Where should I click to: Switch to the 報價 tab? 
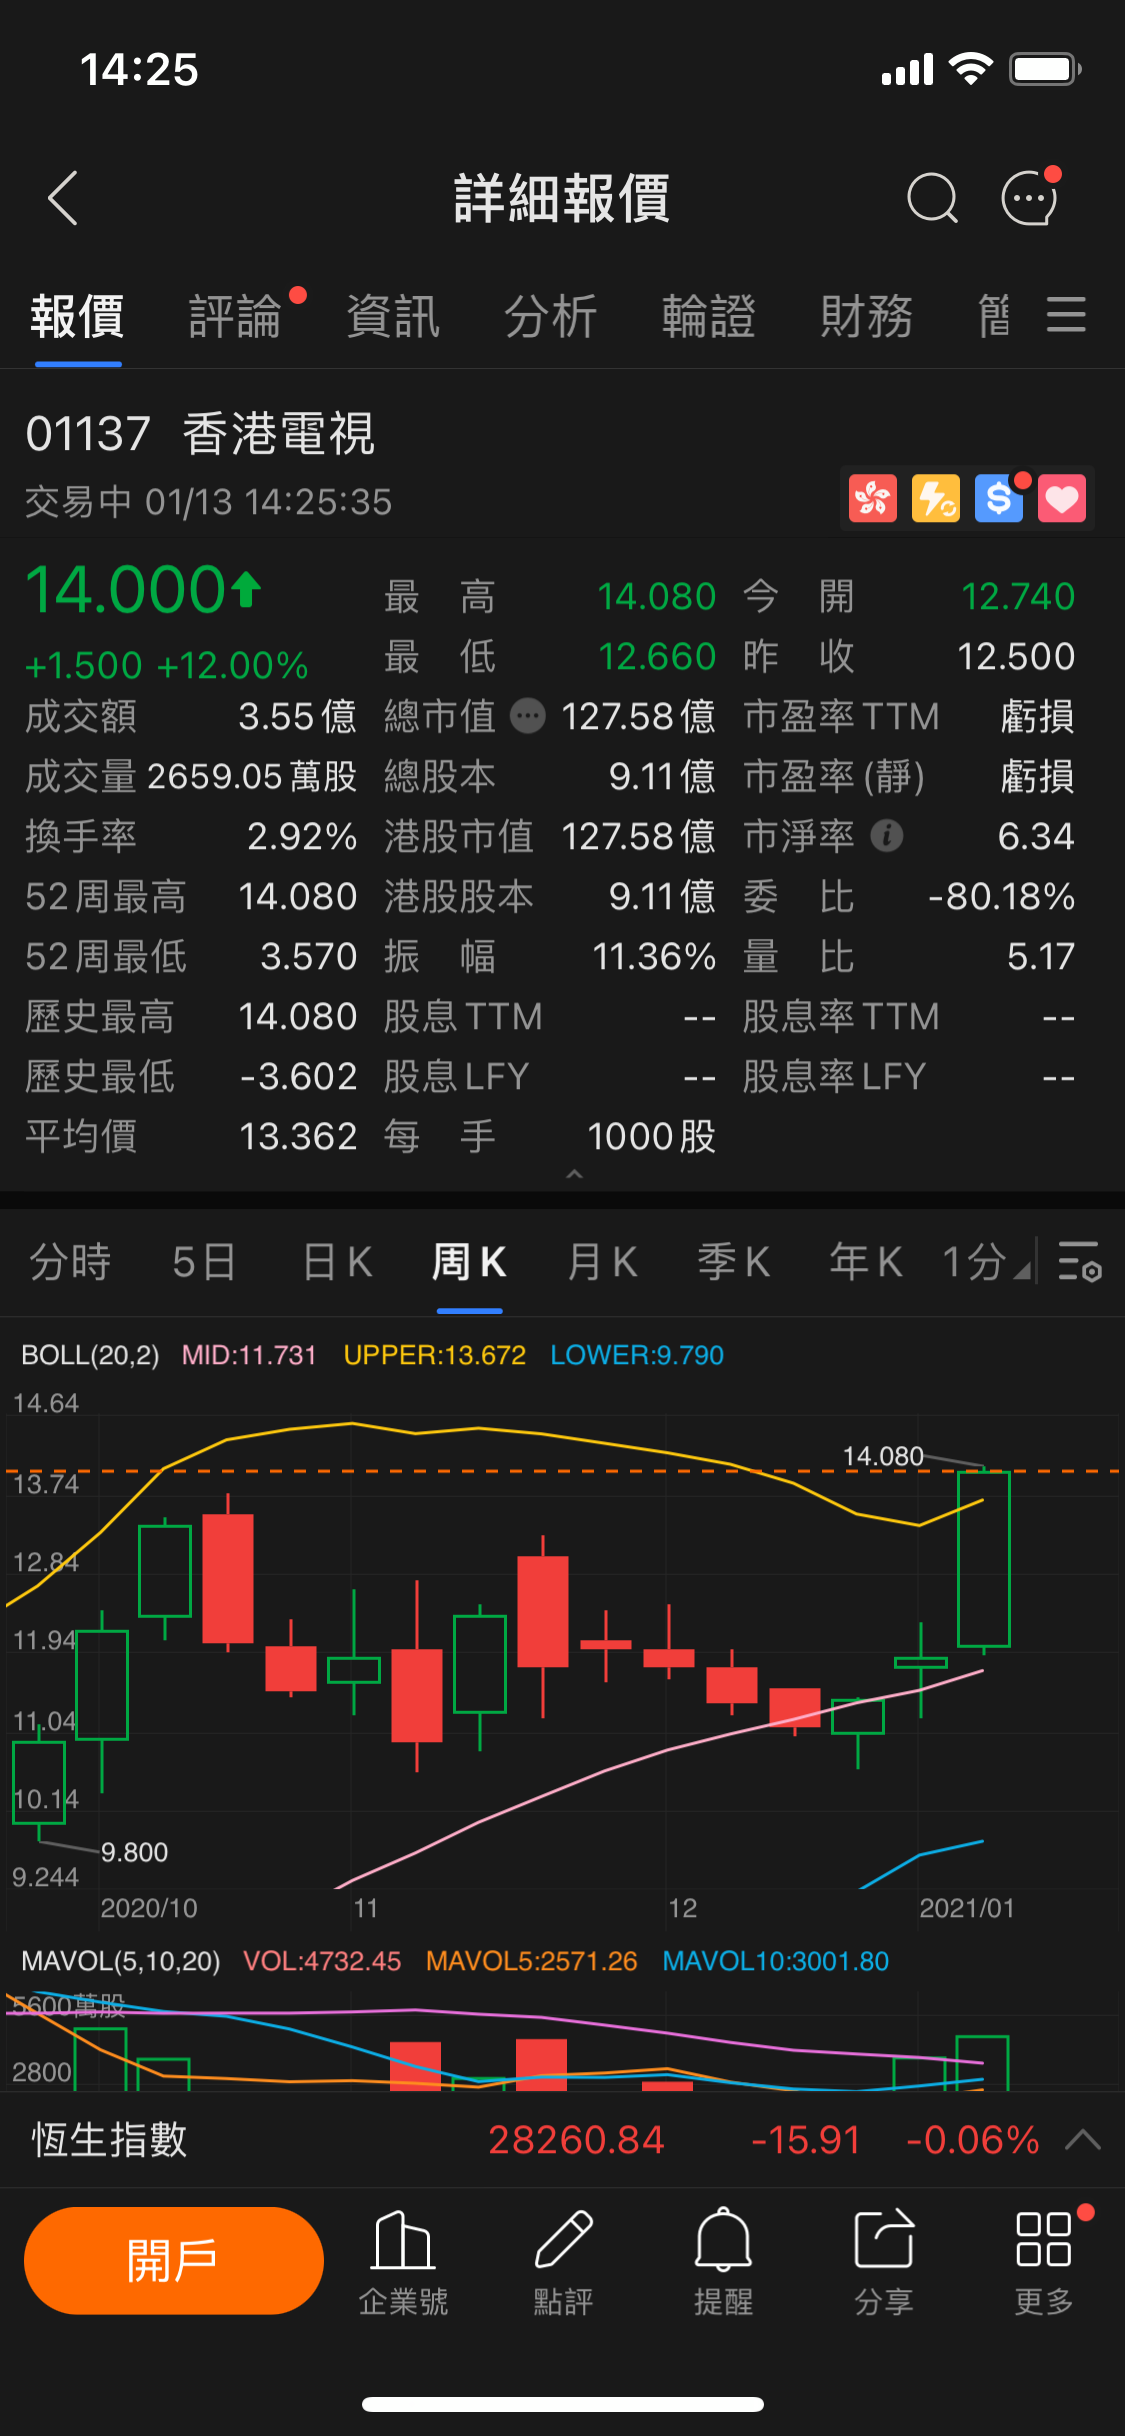pos(78,316)
